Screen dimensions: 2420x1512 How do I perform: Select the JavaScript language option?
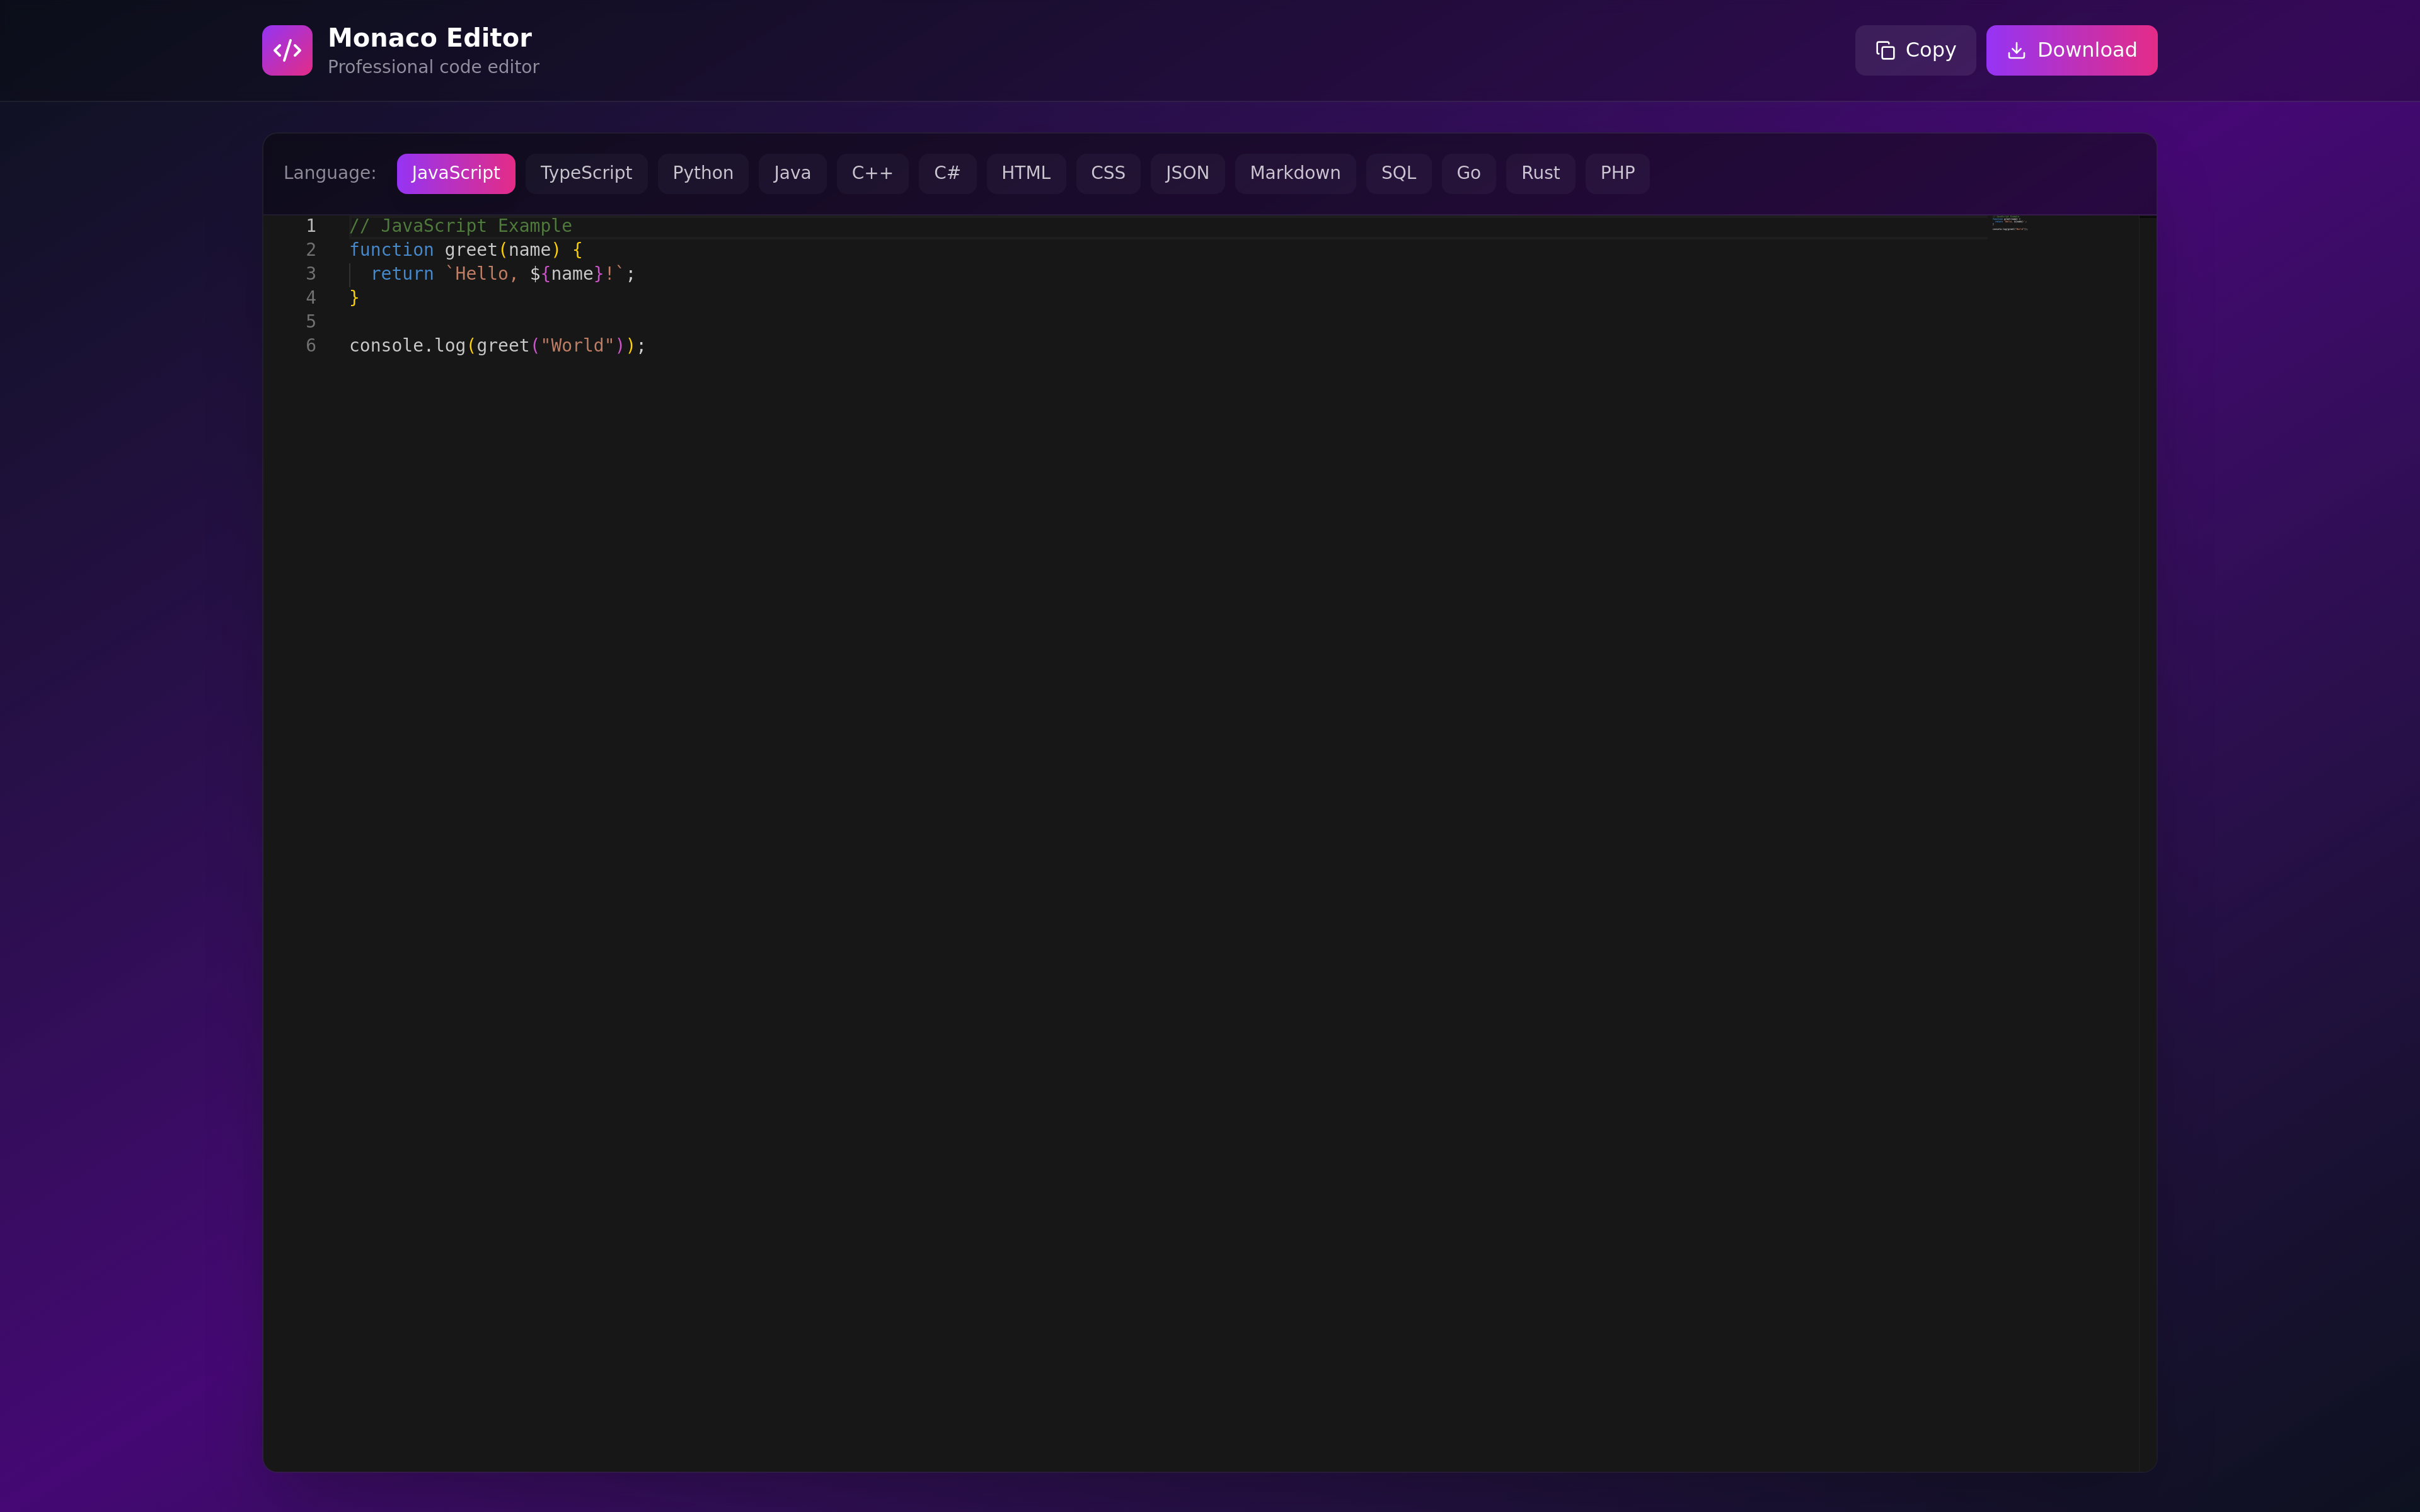pos(455,173)
